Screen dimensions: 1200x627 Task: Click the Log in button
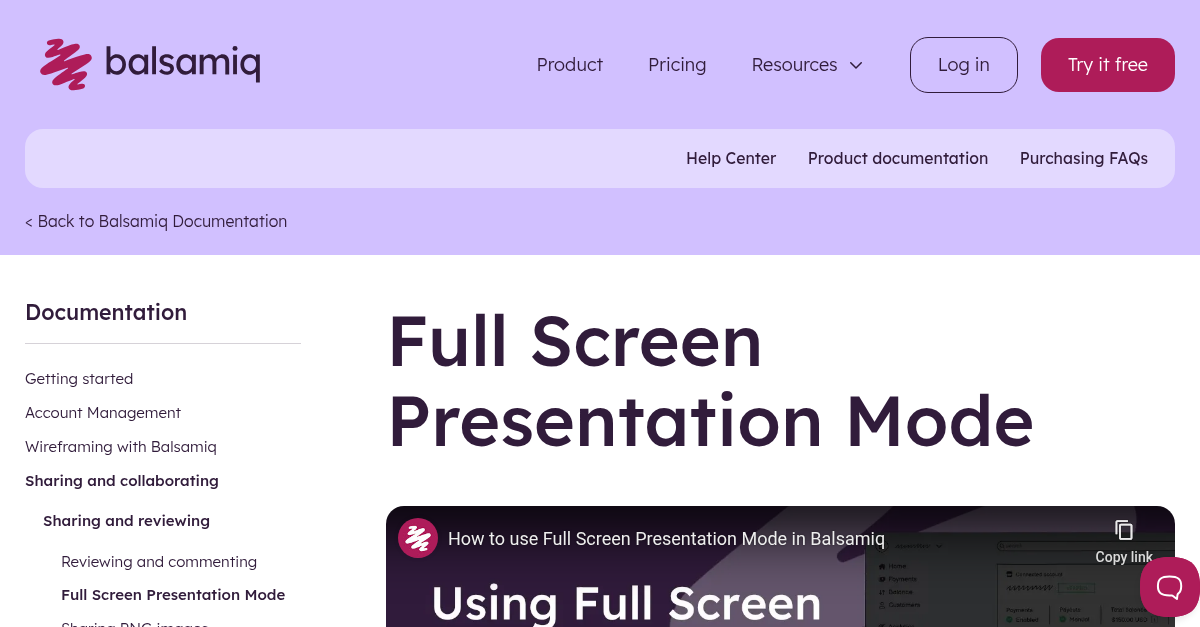click(963, 64)
